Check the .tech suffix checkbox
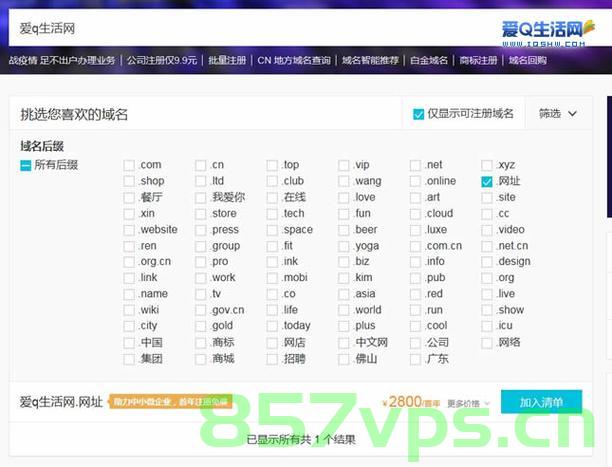 point(272,214)
